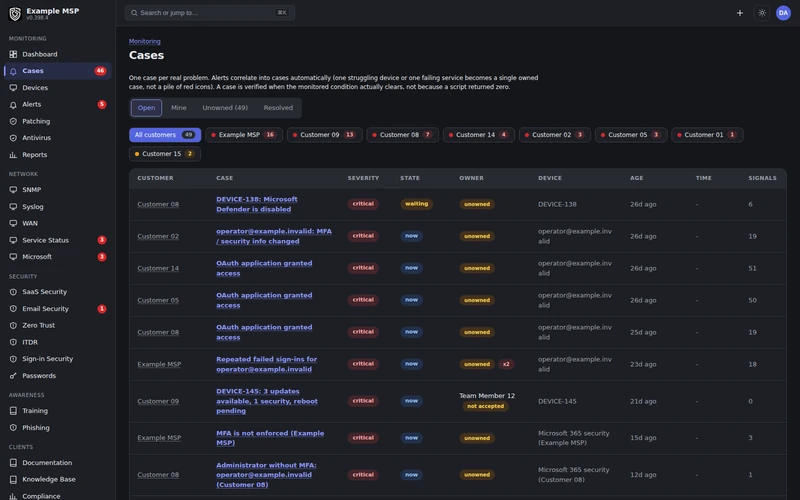Switch to the Unowned (49) tab
800x500 pixels.
[225, 108]
